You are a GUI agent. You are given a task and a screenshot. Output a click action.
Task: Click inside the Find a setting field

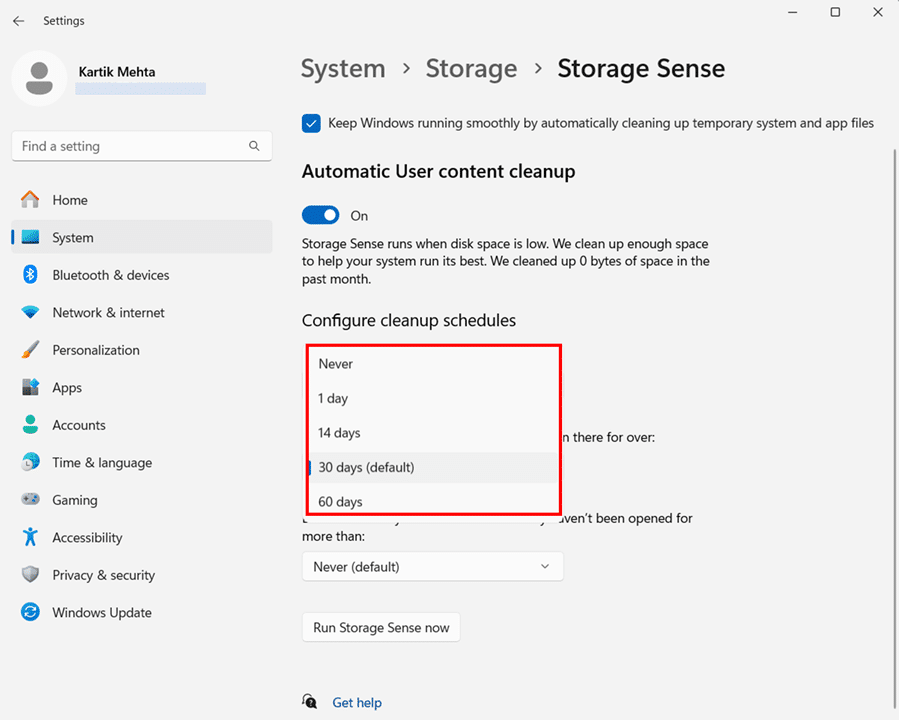[x=130, y=145]
